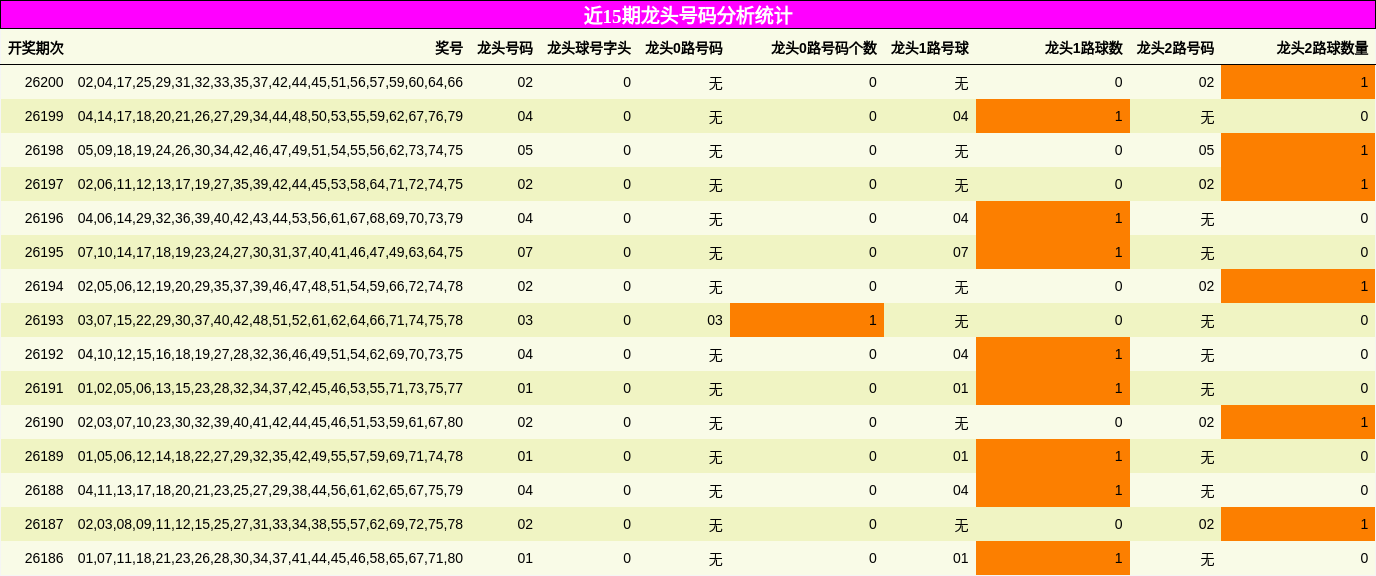Select period number 26198
This screenshot has height=576, width=1376.
[x=44, y=150]
